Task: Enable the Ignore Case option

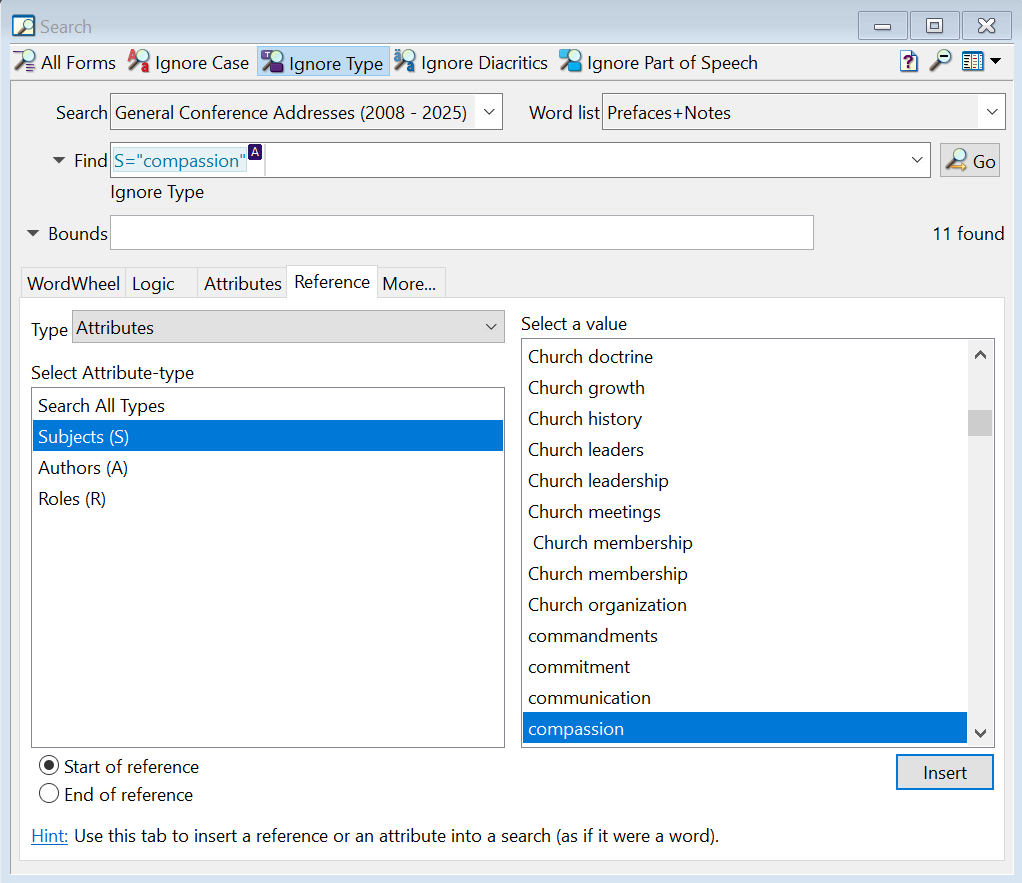Action: pyautogui.click(x=188, y=62)
